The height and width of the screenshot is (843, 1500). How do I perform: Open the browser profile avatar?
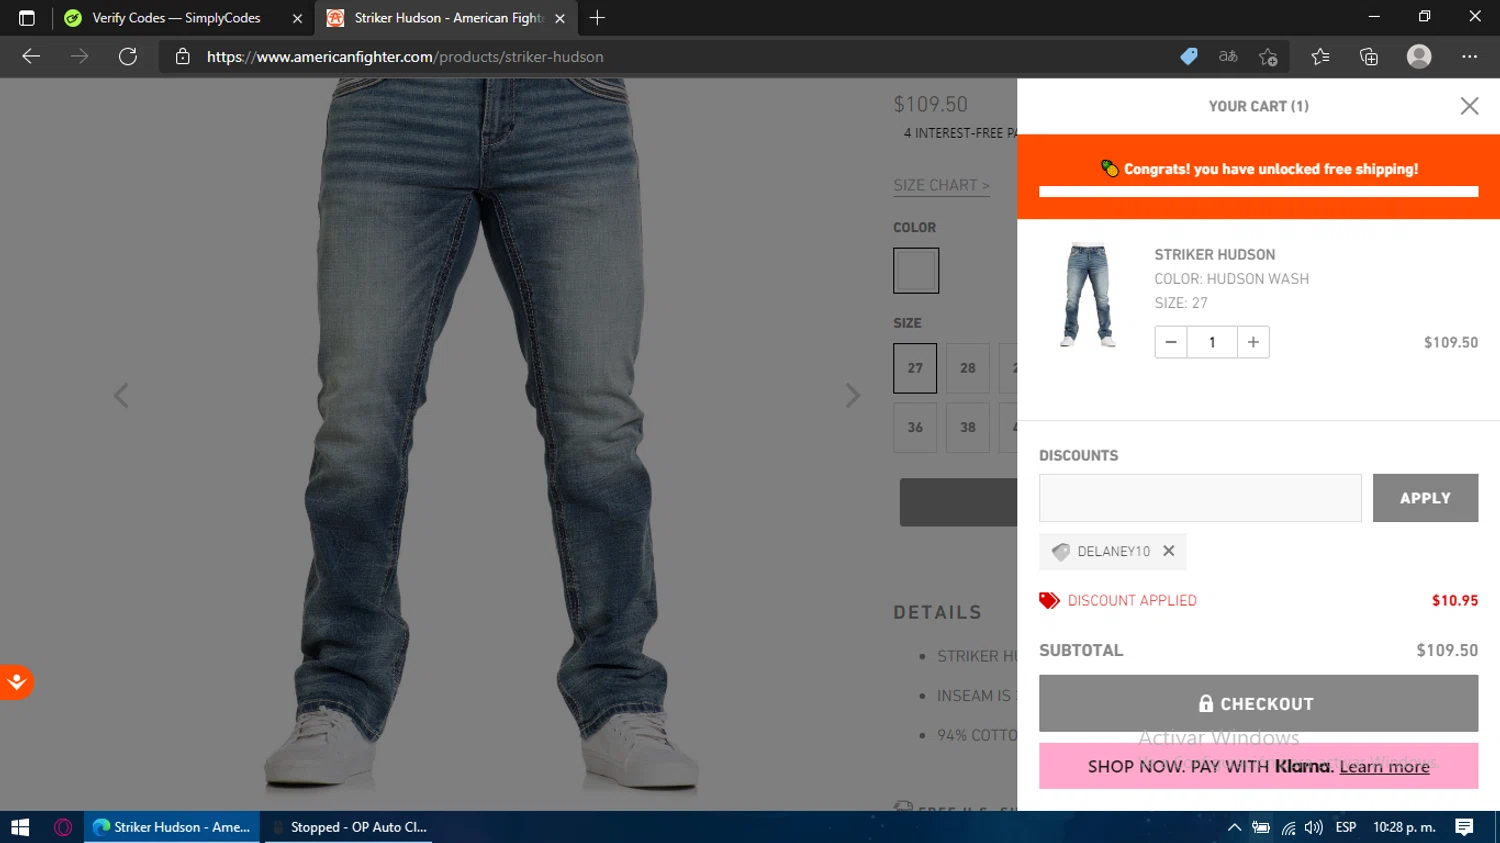tap(1419, 57)
